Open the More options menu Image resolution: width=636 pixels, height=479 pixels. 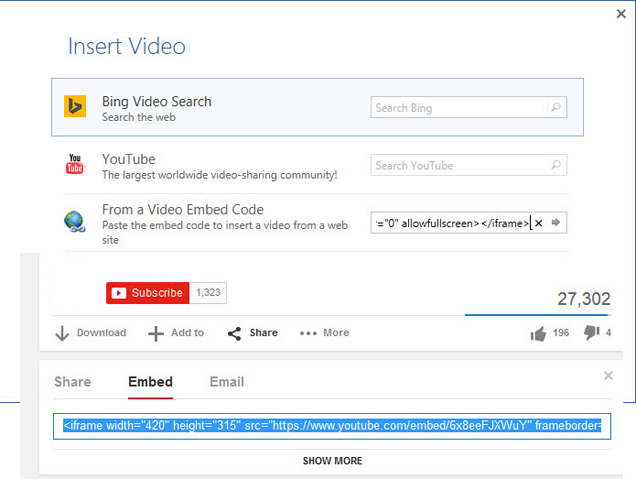(x=324, y=333)
